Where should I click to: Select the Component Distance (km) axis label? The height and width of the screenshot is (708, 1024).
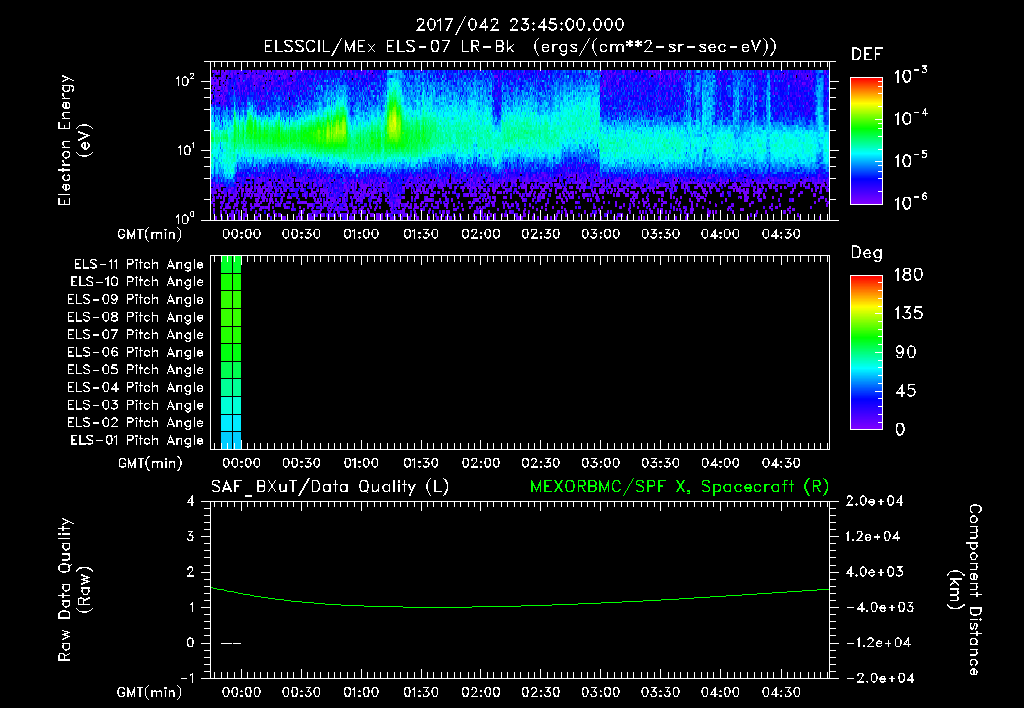coord(965,589)
